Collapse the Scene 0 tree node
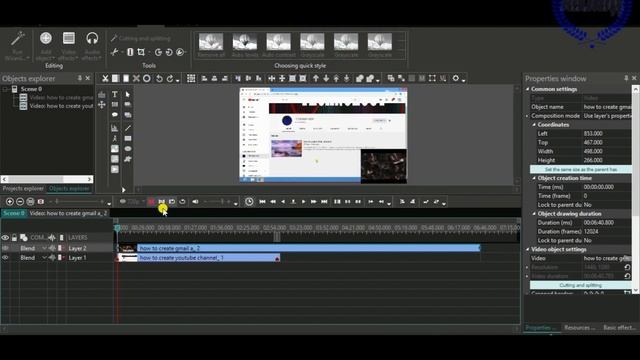Screen dimensions: 640x360 point(6,89)
